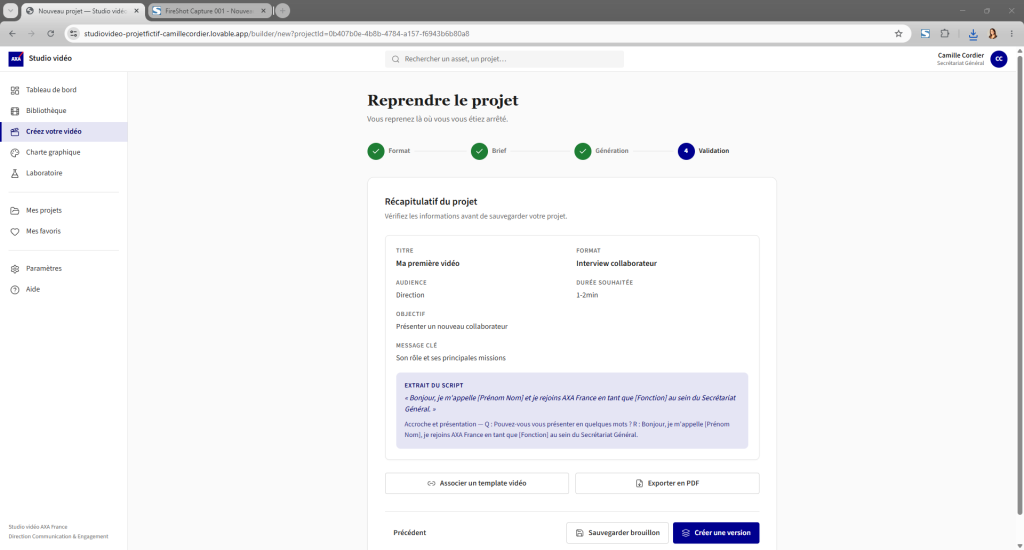Click the duration value '1-2min'
1024x550 pixels.
(x=587, y=295)
